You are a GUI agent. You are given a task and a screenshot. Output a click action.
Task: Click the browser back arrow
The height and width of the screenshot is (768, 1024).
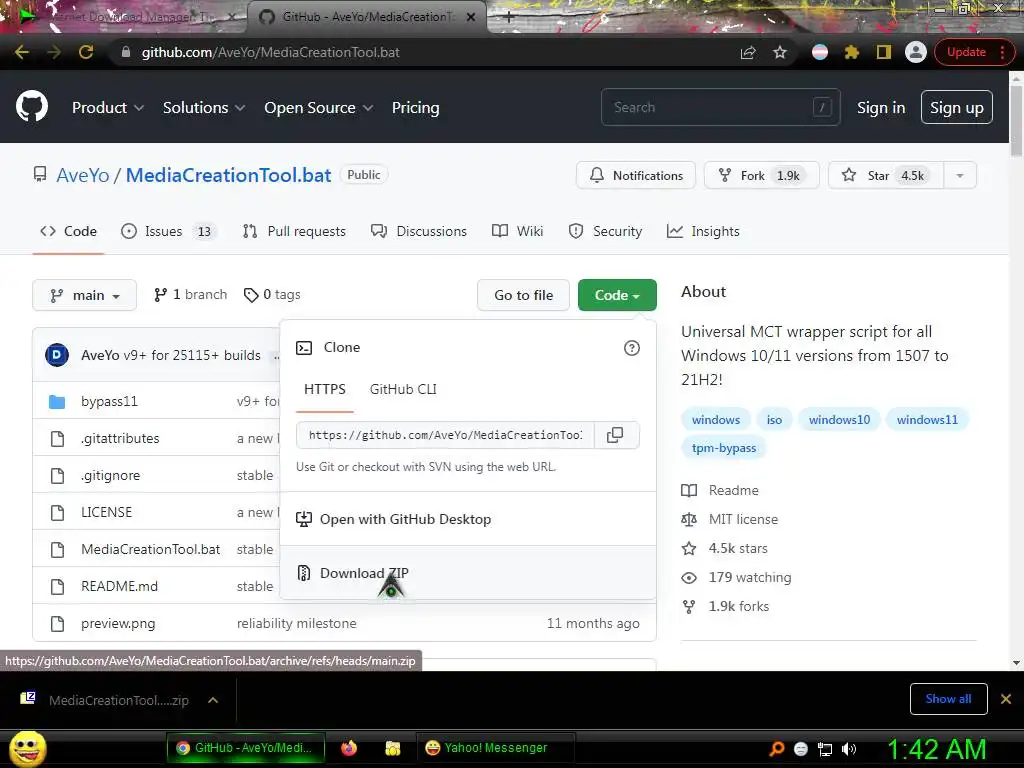point(22,52)
